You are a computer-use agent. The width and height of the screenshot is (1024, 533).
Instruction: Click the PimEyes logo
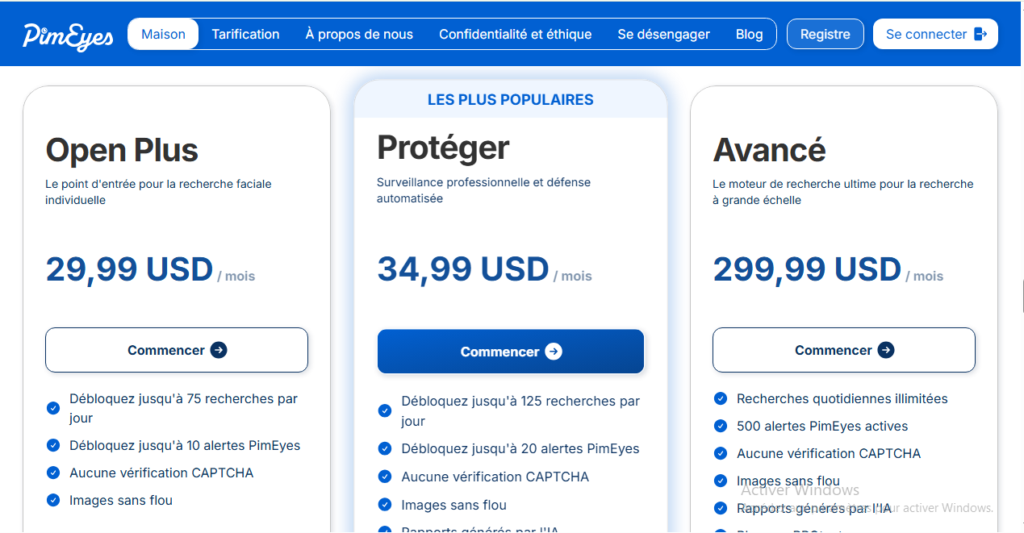tap(68, 37)
